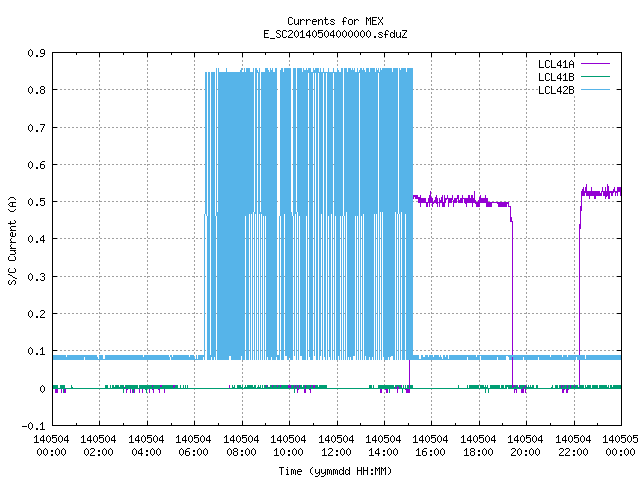Click the 140504 06:00 x-axis tick label
The image size is (640, 480).
(193, 446)
